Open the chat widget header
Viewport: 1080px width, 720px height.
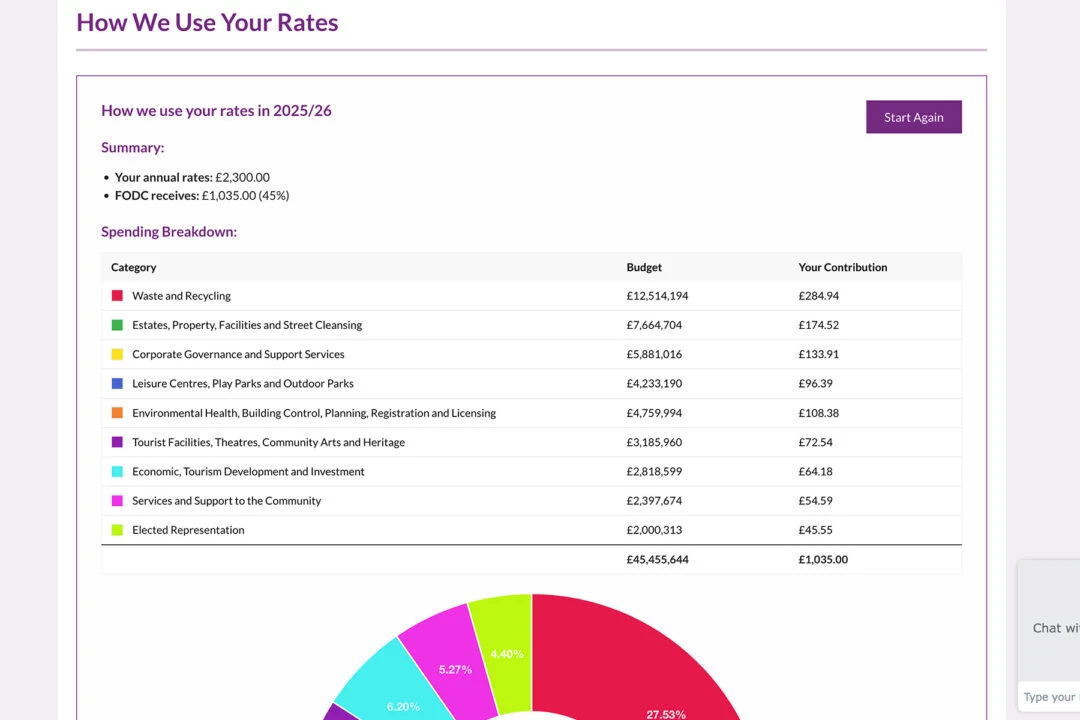click(x=1054, y=628)
